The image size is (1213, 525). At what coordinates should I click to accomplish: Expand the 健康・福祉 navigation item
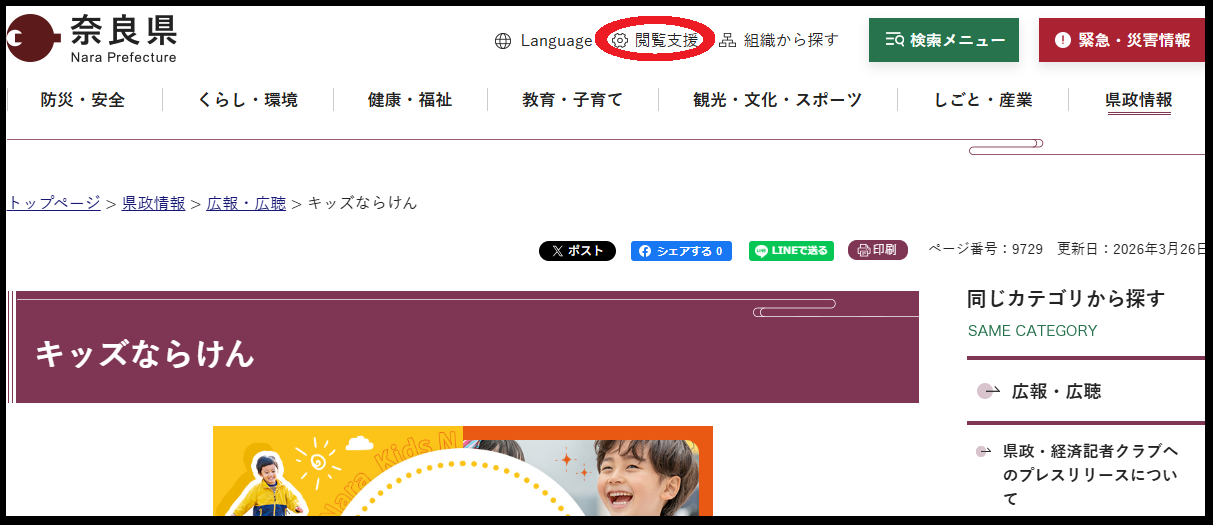pyautogui.click(x=410, y=100)
